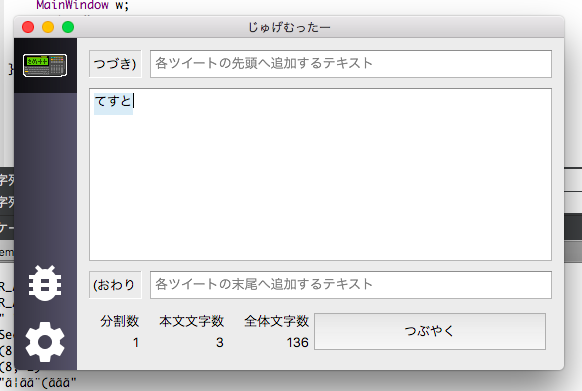
Task: Click the 全体文字数 label
Action: pyautogui.click(x=277, y=321)
